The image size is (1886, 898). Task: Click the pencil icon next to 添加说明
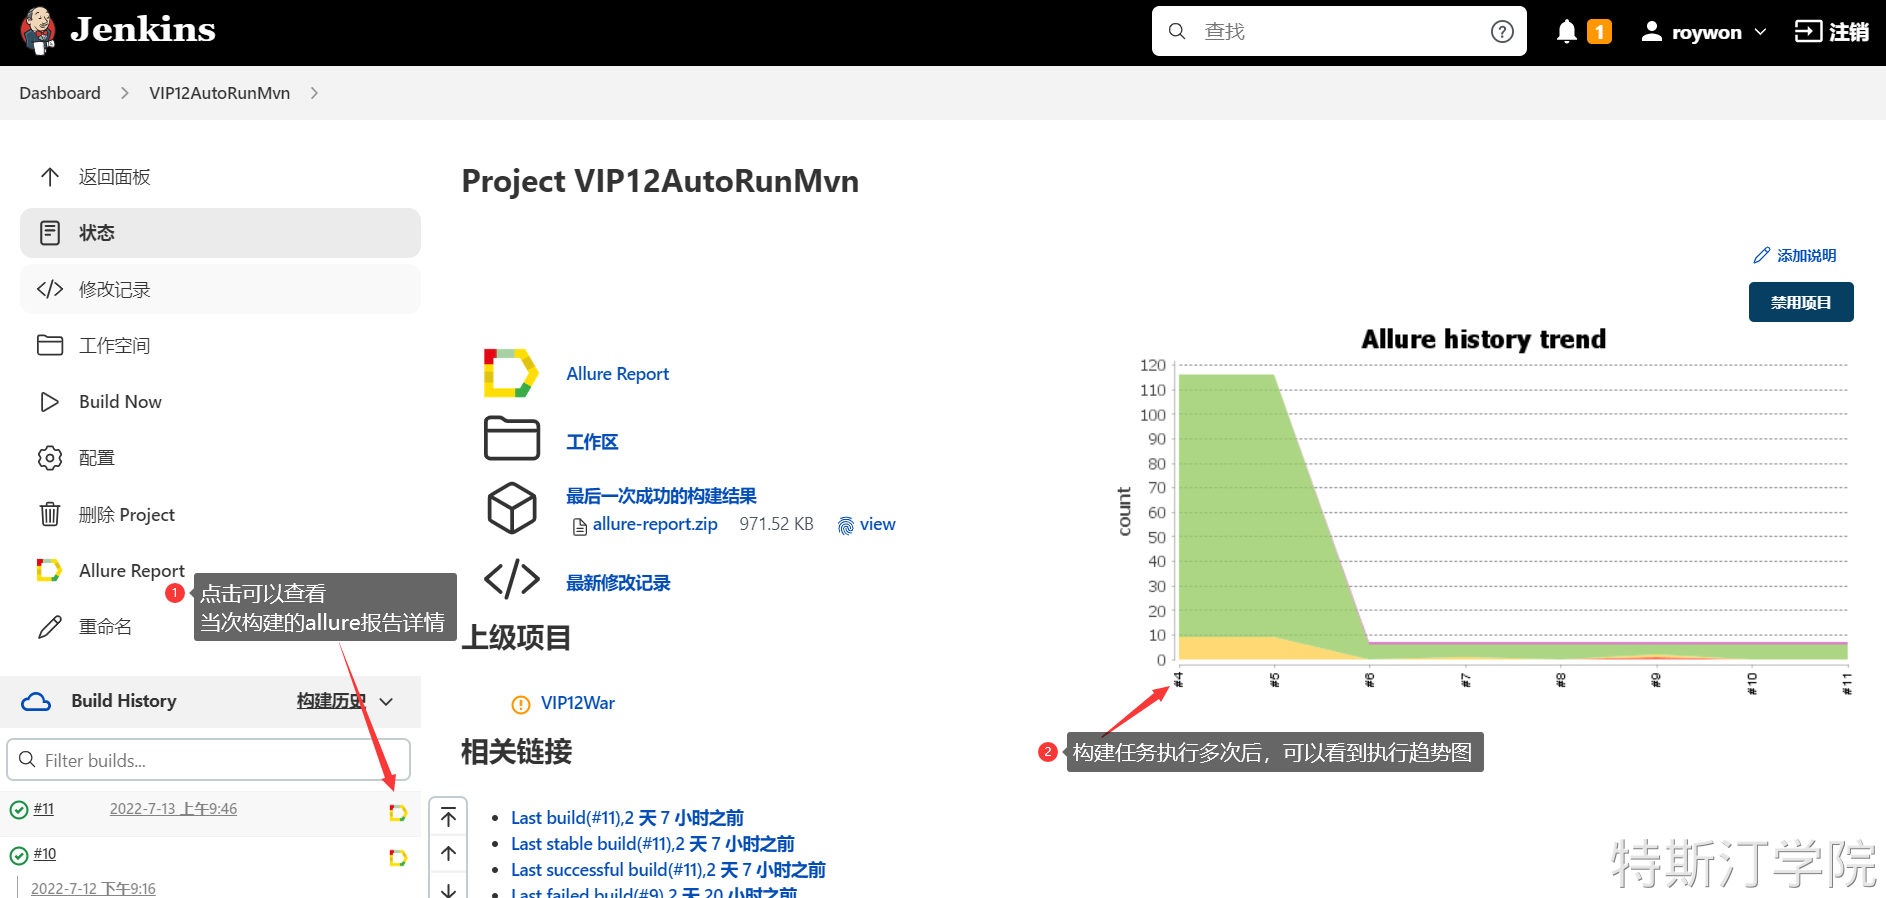pos(1762,256)
